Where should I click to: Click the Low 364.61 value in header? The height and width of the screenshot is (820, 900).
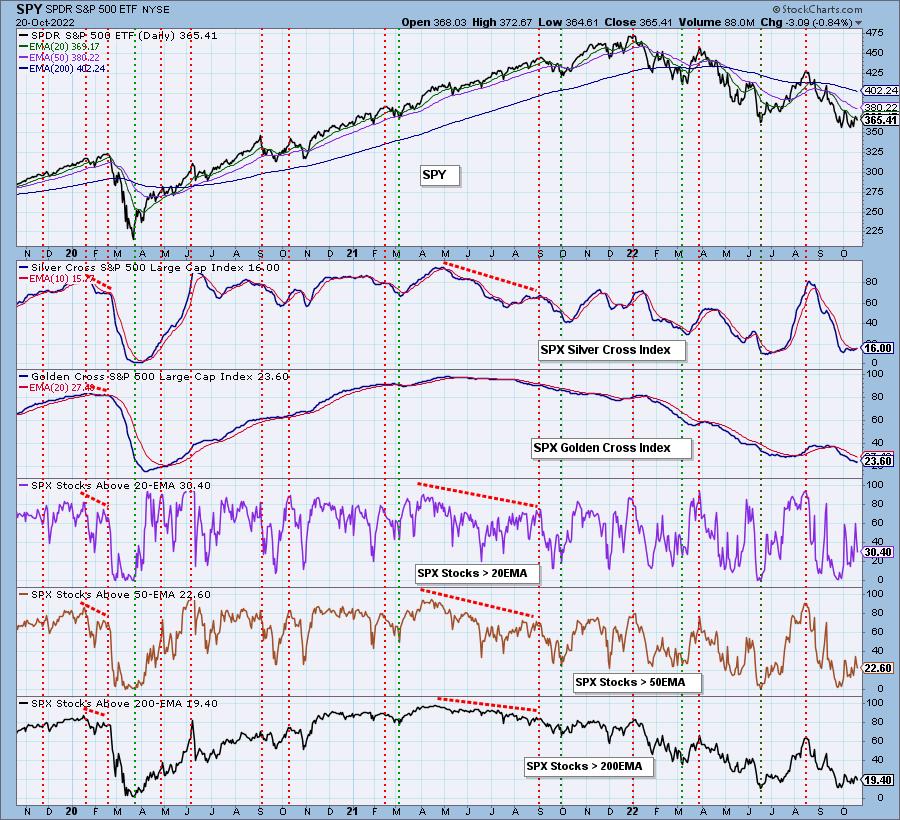point(568,22)
